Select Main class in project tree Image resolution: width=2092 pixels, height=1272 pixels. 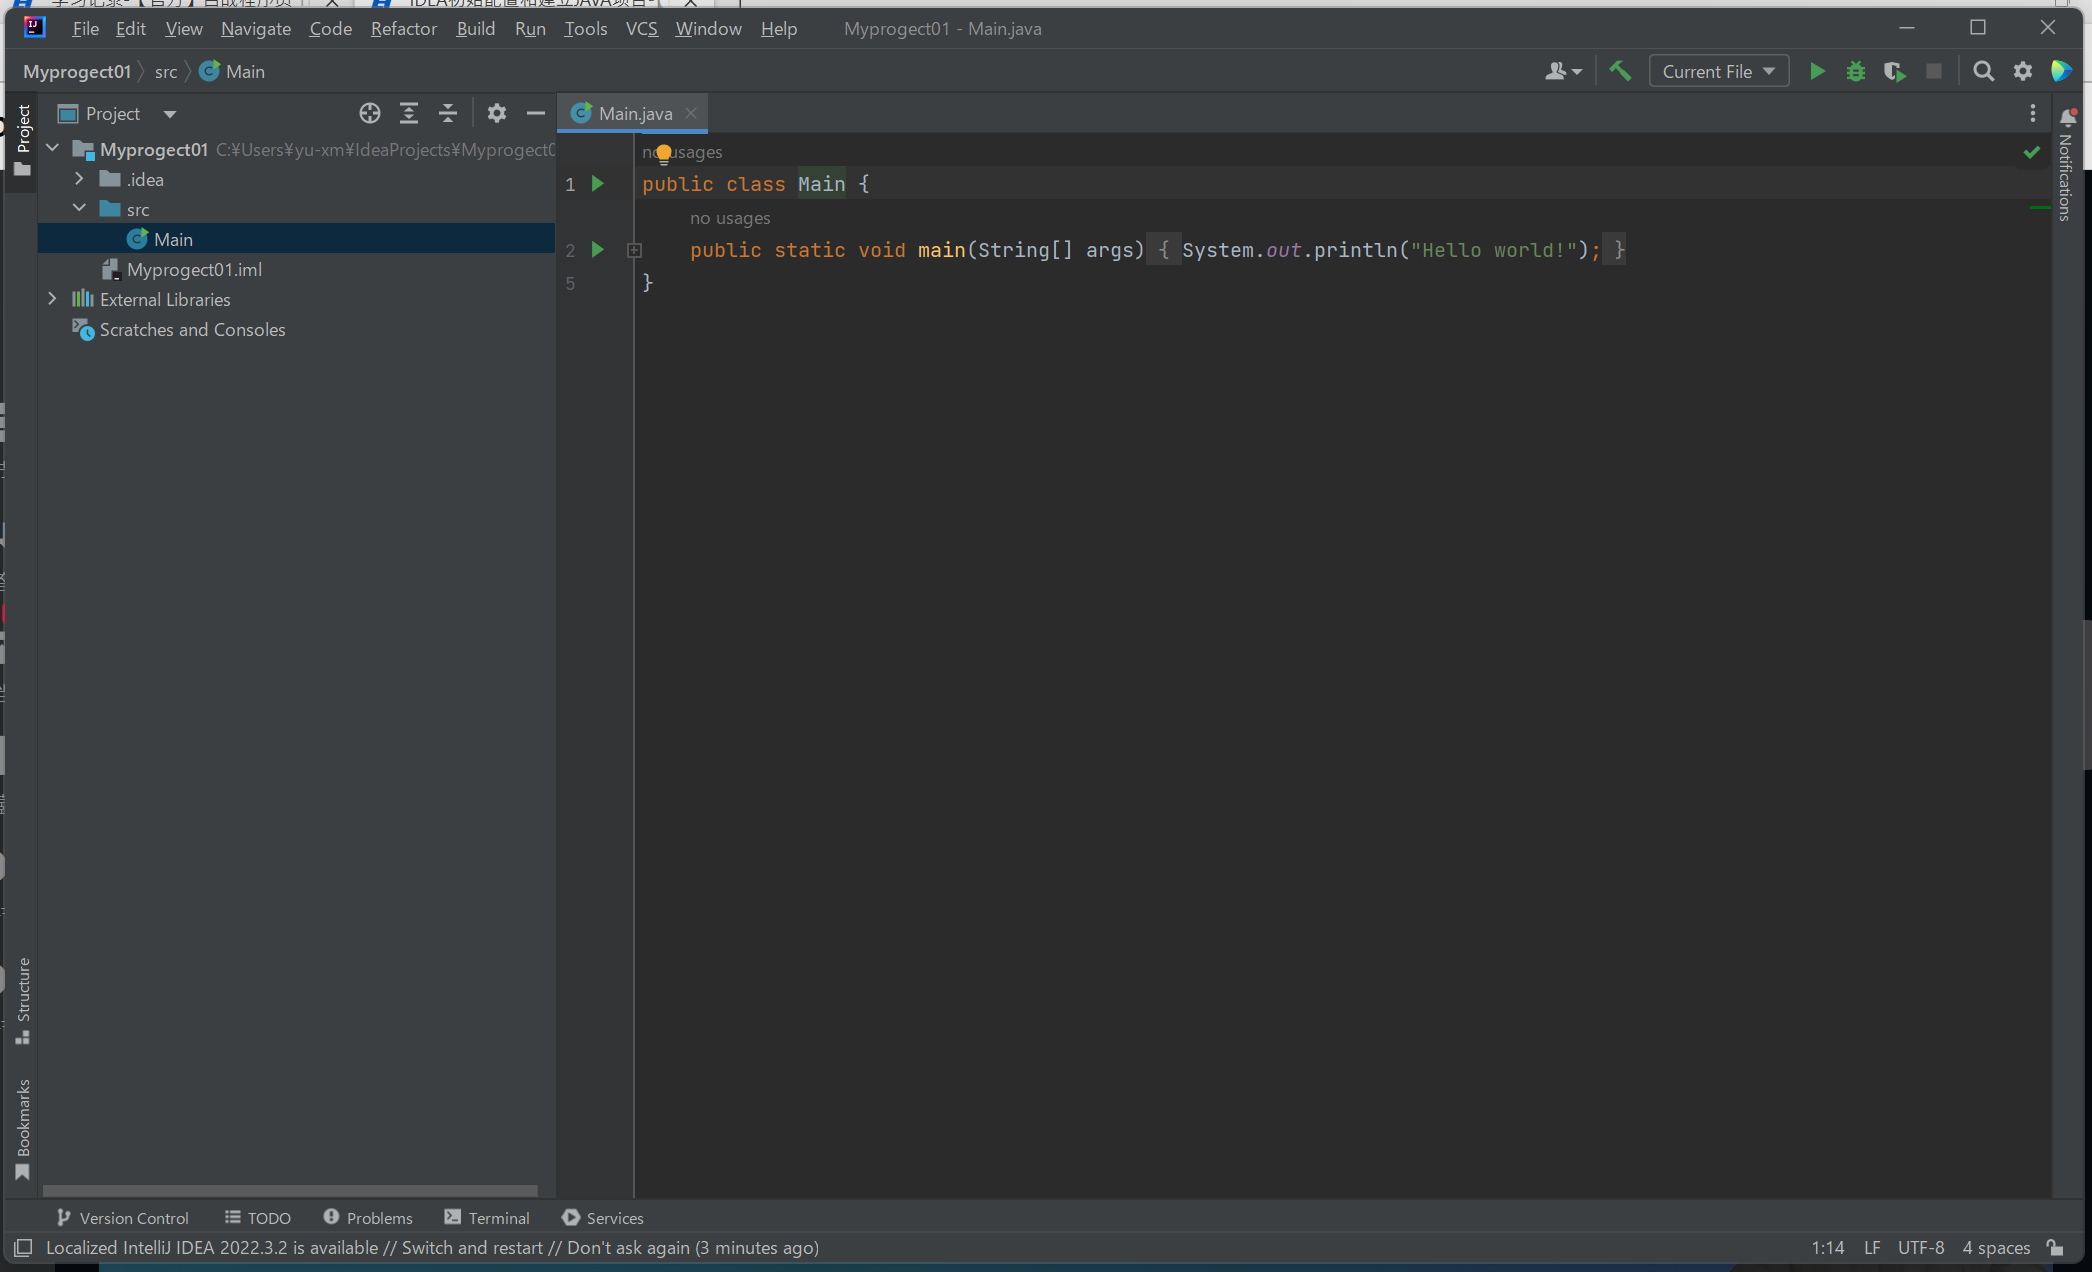(x=296, y=239)
